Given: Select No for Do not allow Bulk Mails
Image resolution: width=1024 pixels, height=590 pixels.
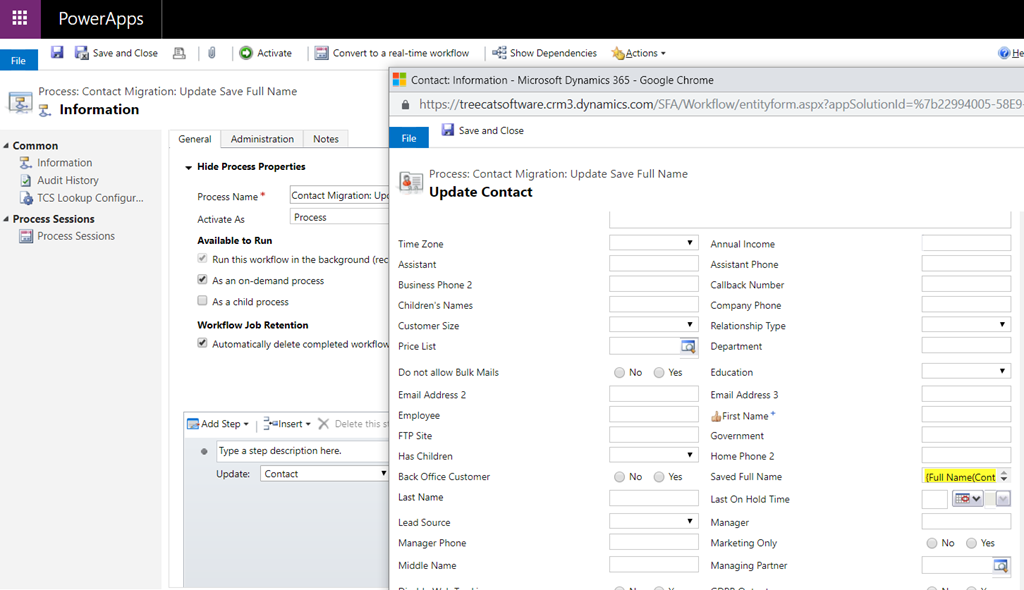Looking at the screenshot, I should [x=619, y=372].
